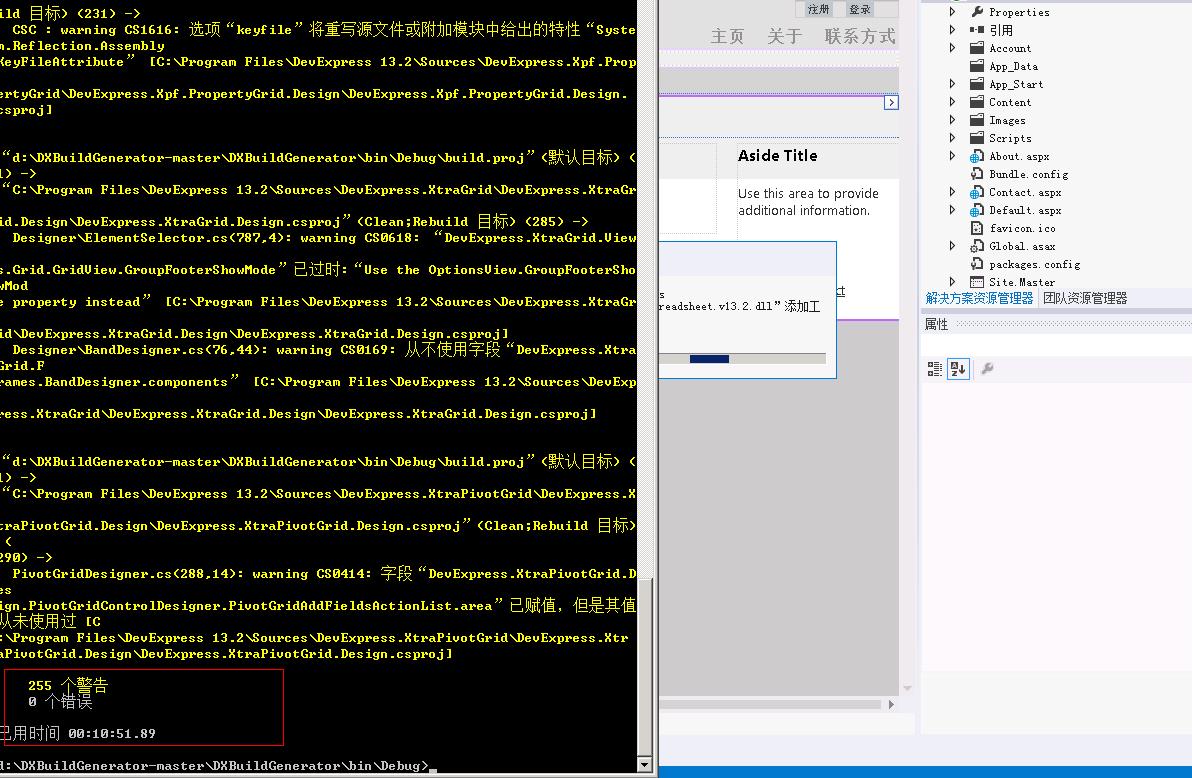This screenshot has width=1192, height=778.
Task: Expand the Site.Master node
Action: 953,282
